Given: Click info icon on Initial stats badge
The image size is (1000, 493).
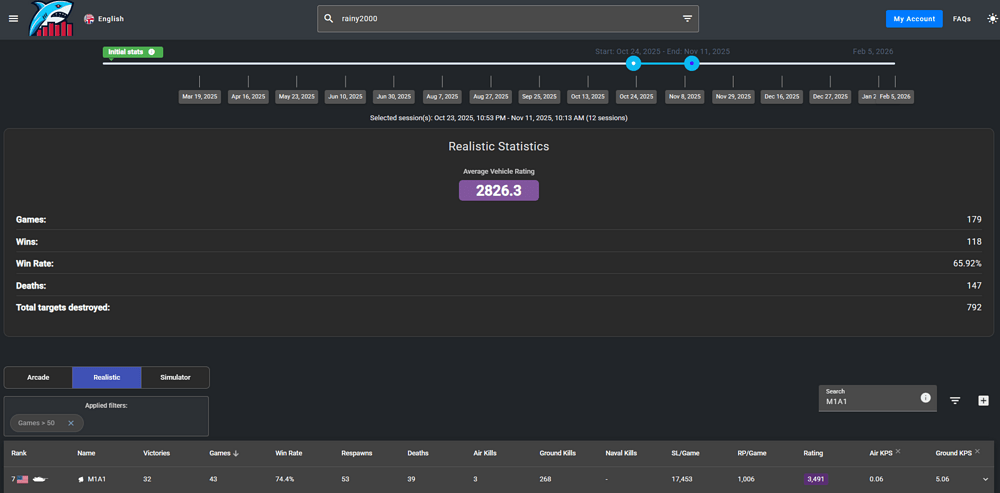Looking at the screenshot, I should [152, 52].
